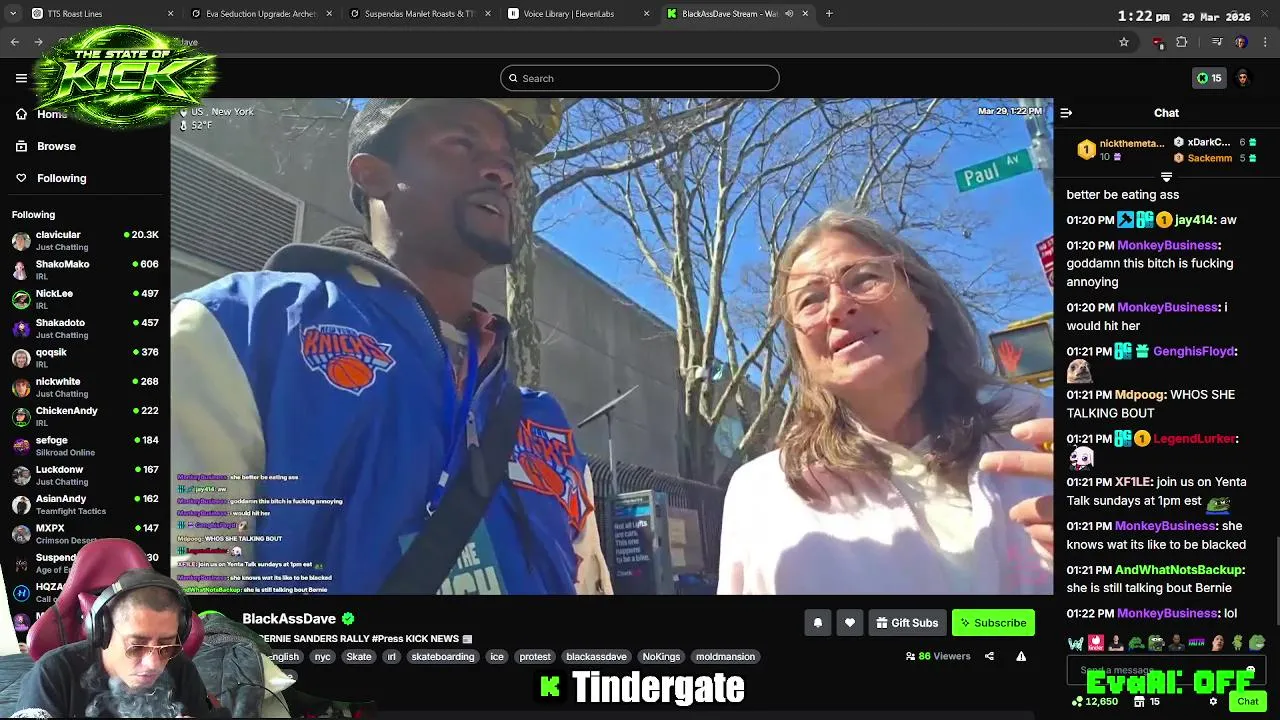
Task: Report the stream with the warning icon
Action: click(x=1021, y=657)
